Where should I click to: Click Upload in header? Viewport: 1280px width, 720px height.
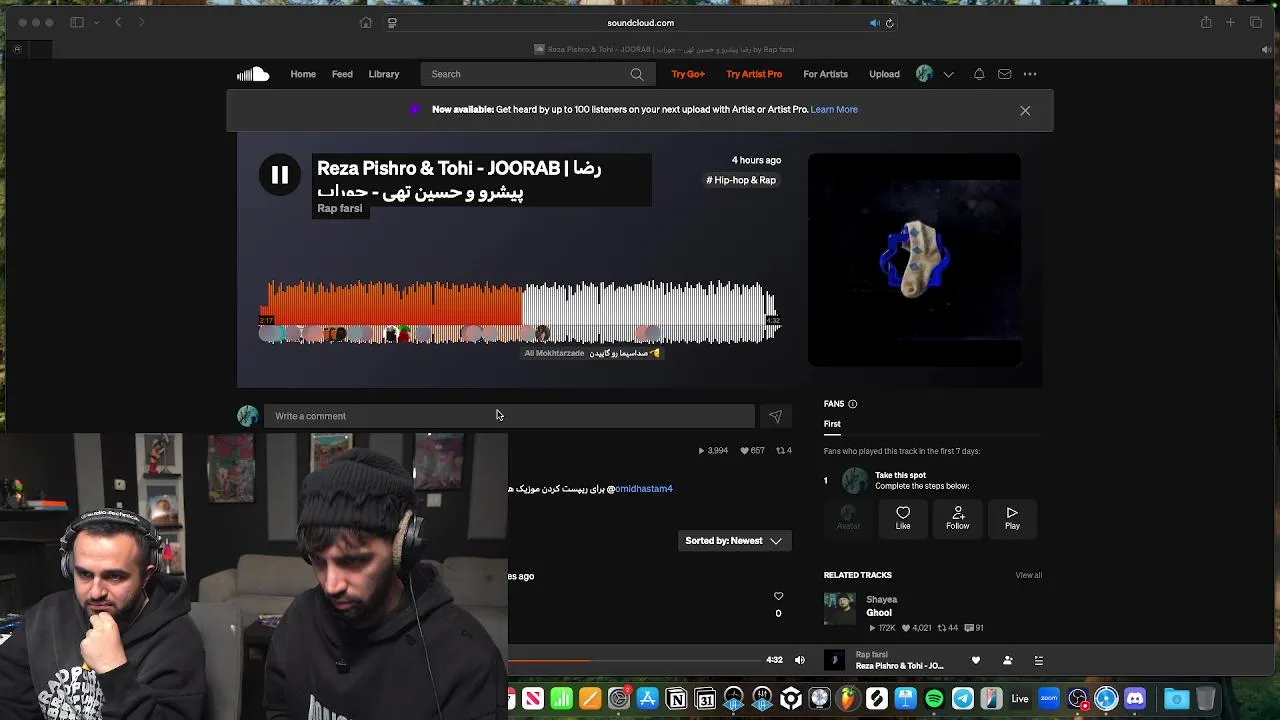tap(884, 74)
